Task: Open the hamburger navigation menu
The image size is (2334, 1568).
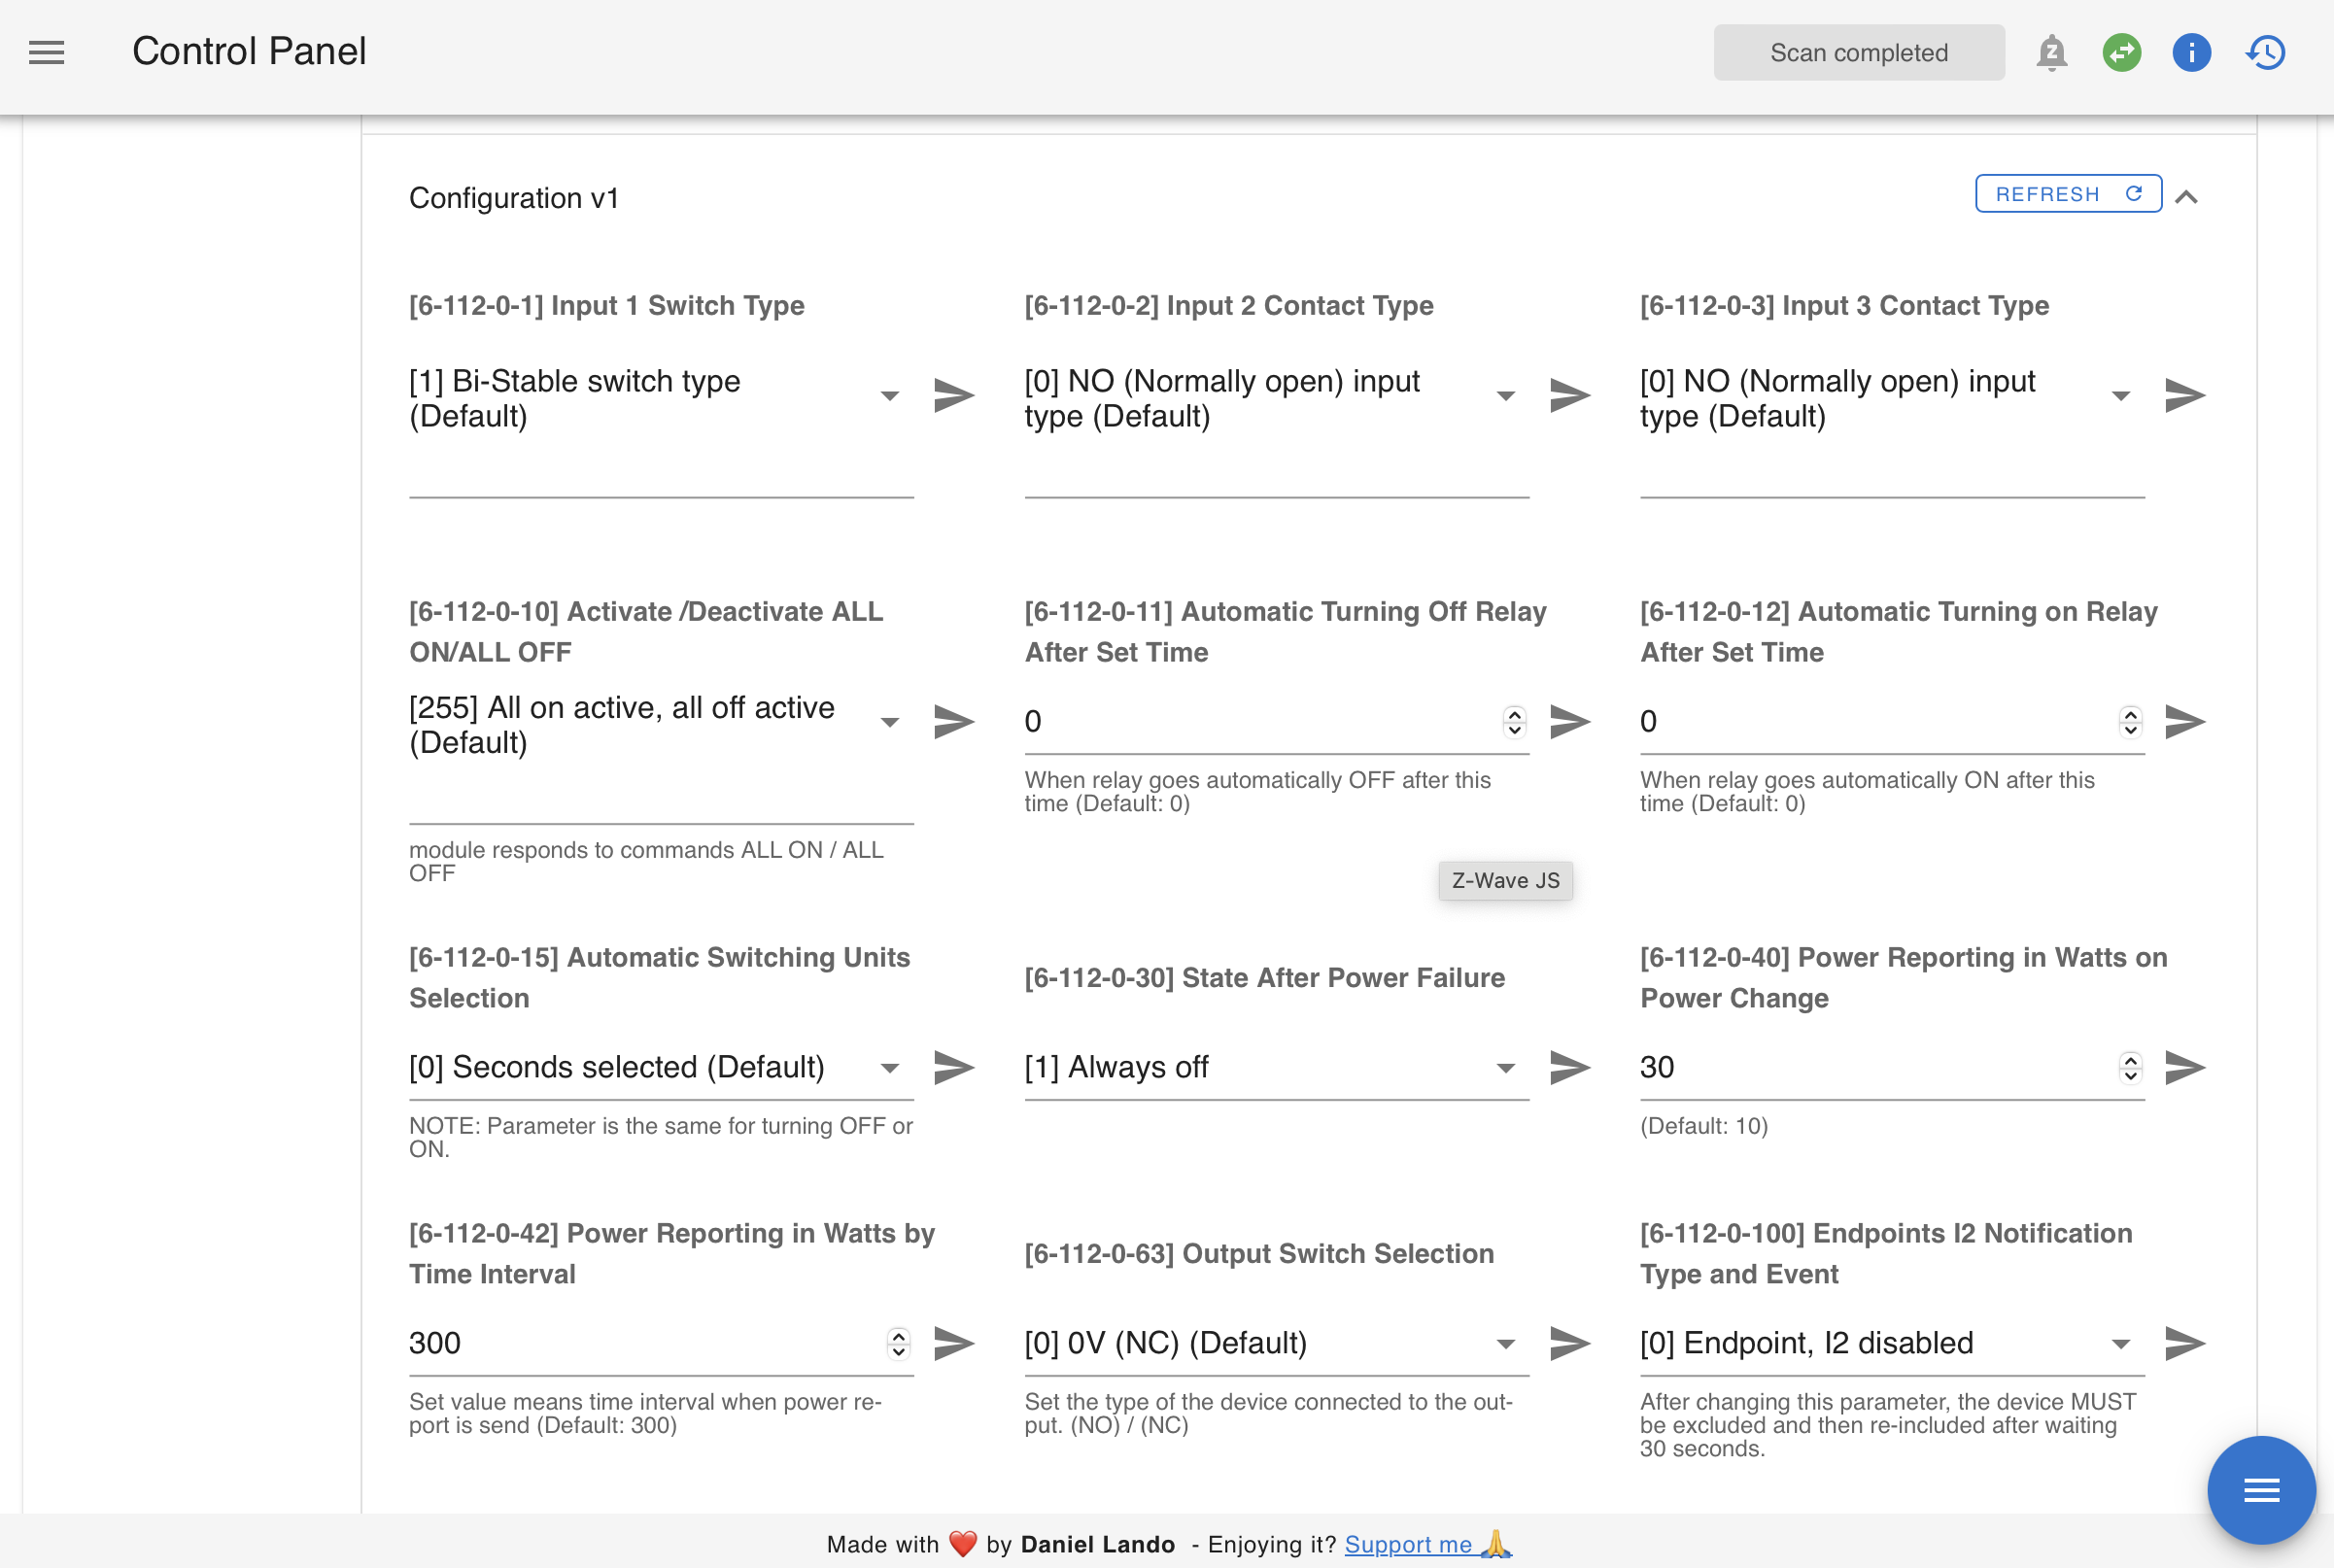Action: click(x=46, y=52)
